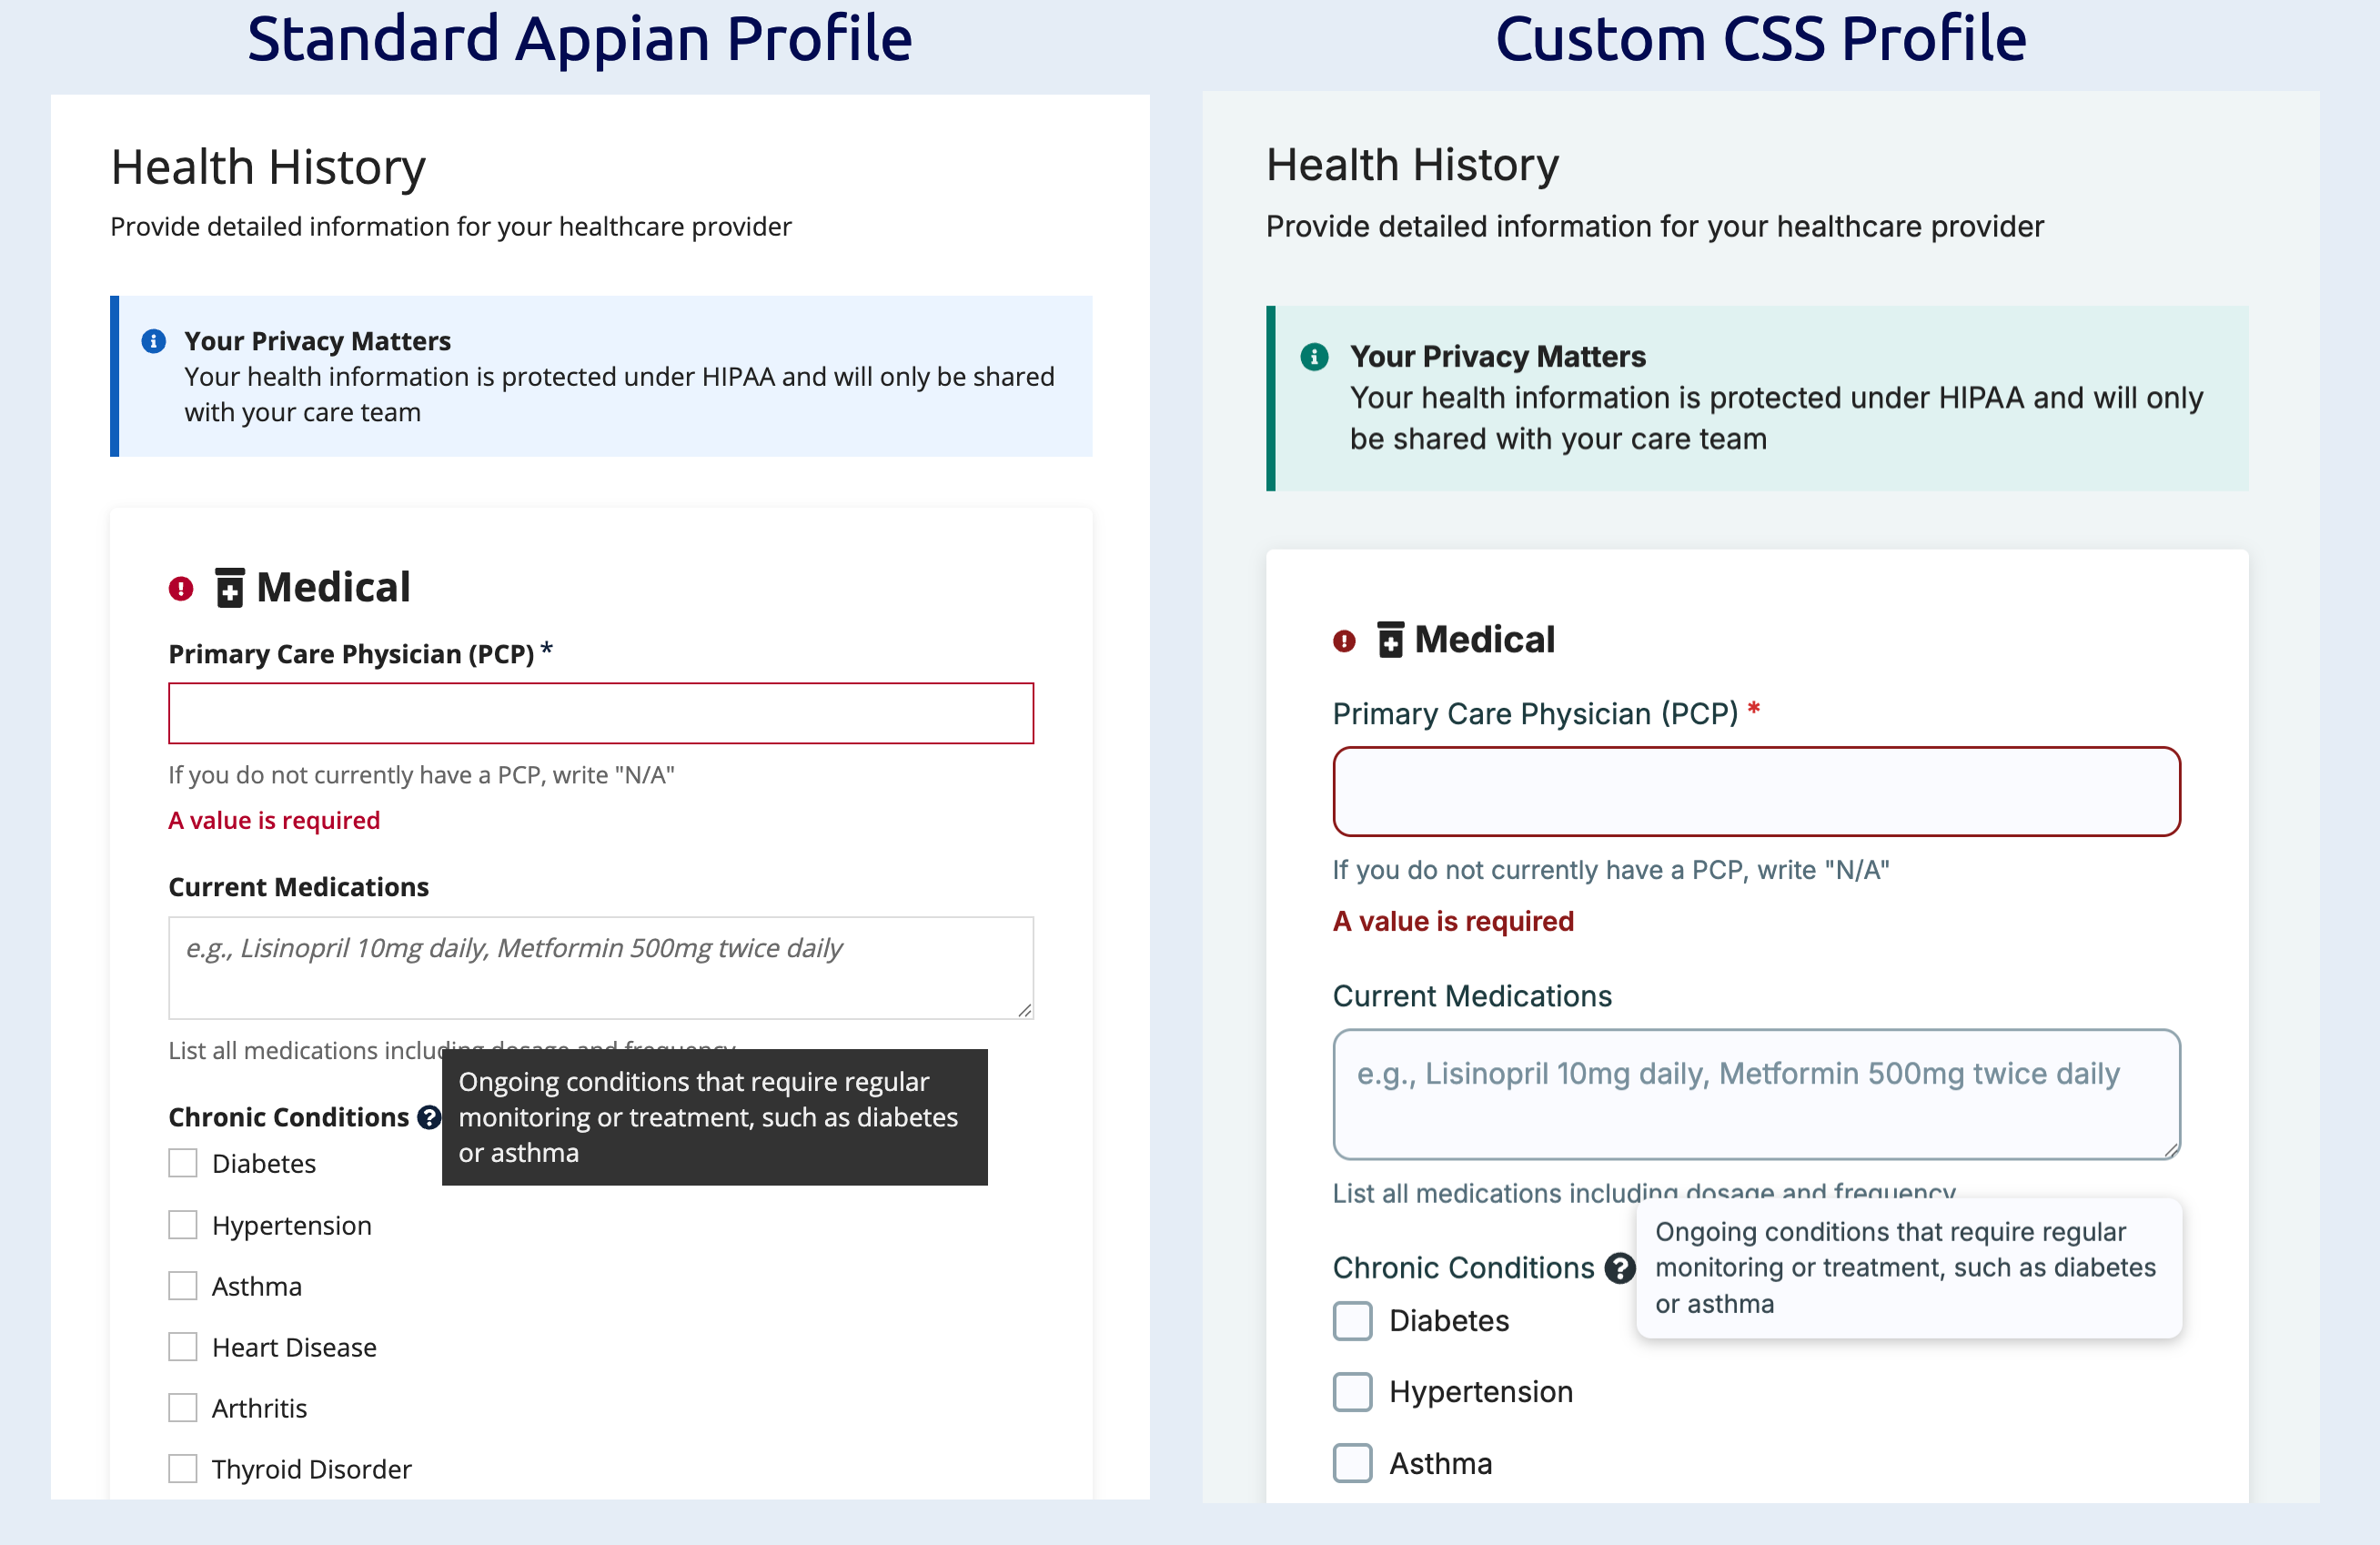
Task: Tick the Thyroid Disorder checkbox
Action: pos(182,1469)
